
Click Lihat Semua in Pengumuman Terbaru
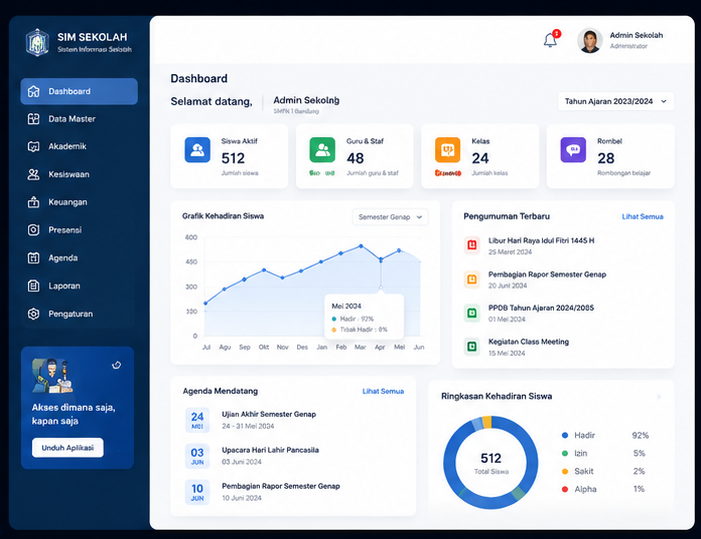click(x=642, y=217)
